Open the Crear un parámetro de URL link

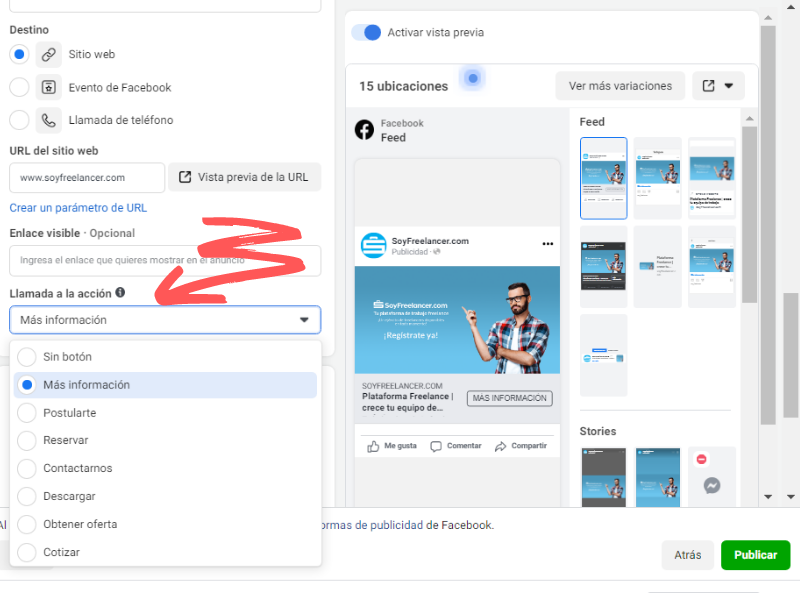click(78, 208)
